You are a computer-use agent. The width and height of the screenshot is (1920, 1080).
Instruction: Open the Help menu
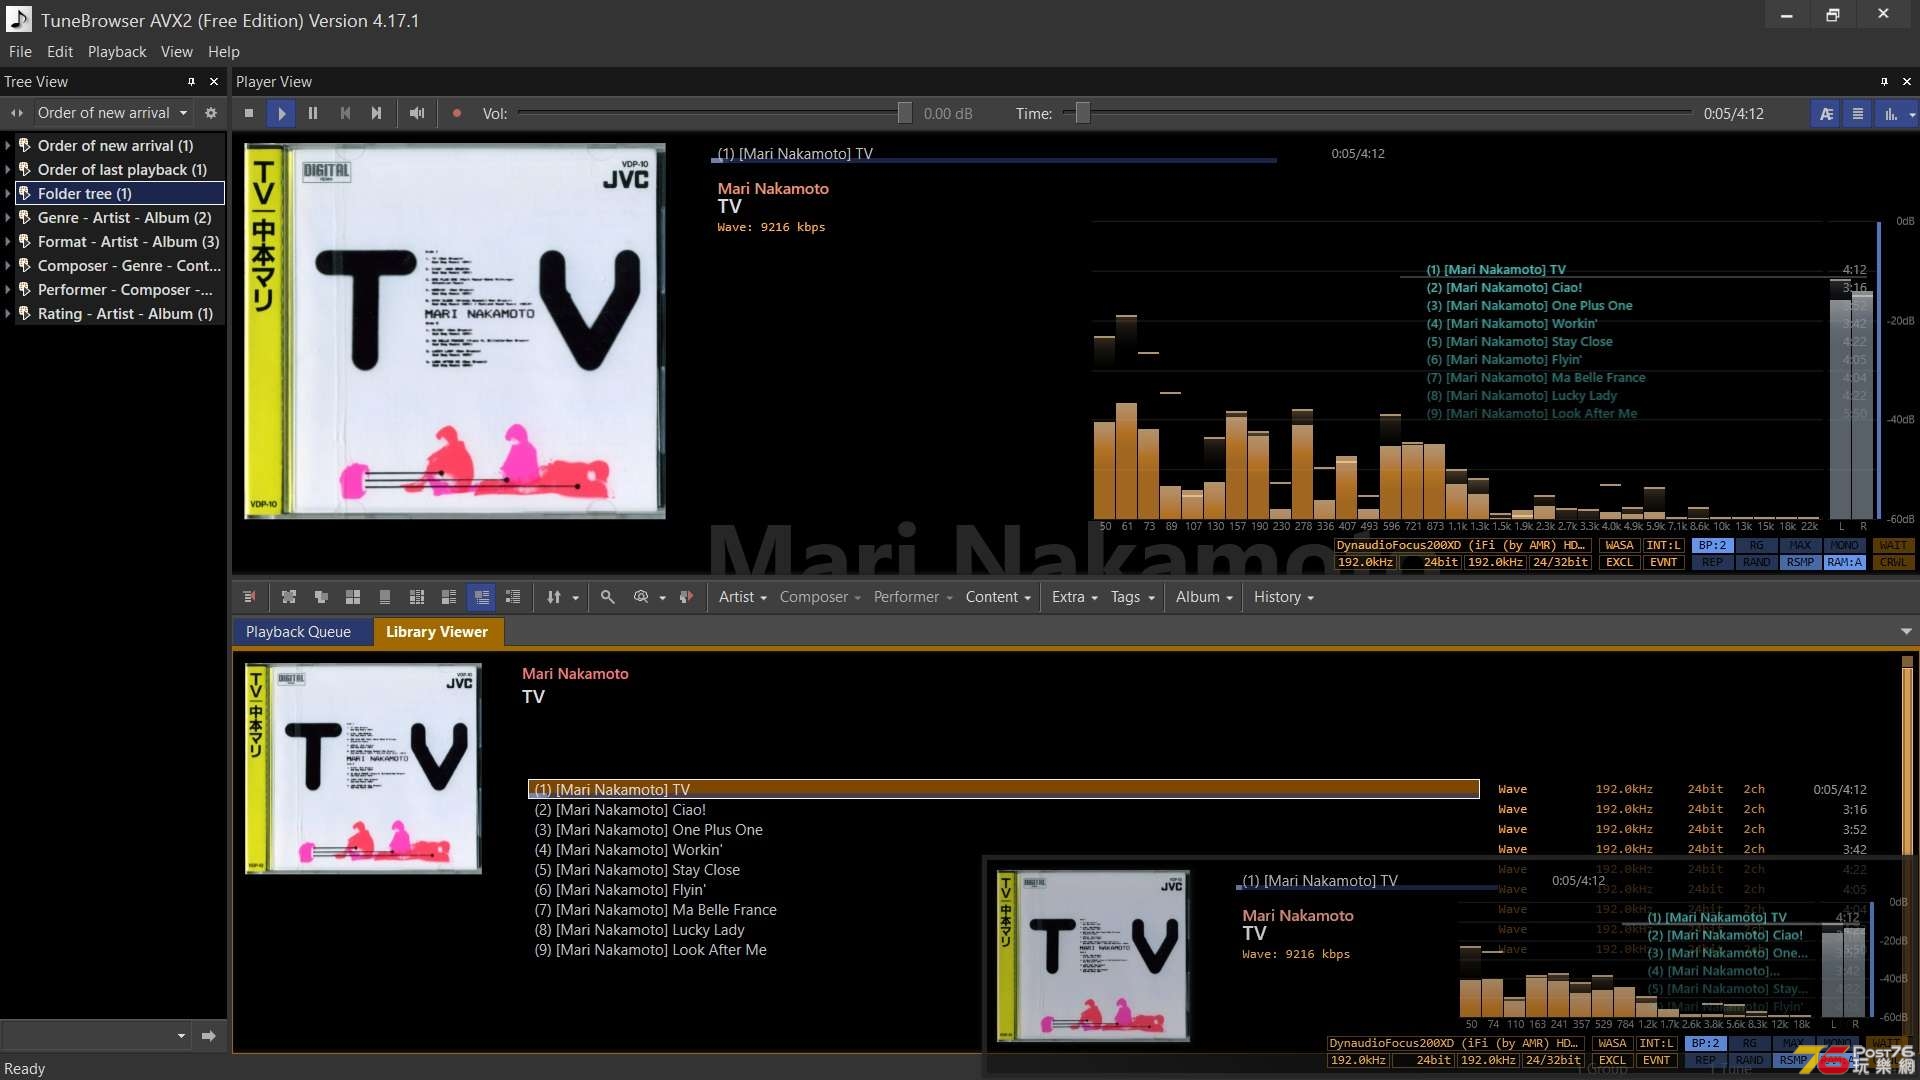224,52
